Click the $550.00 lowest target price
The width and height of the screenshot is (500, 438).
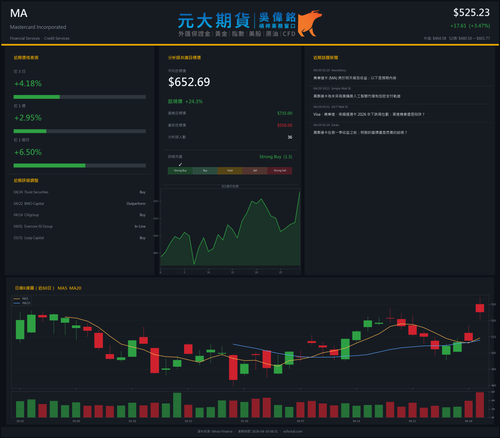[x=285, y=125]
